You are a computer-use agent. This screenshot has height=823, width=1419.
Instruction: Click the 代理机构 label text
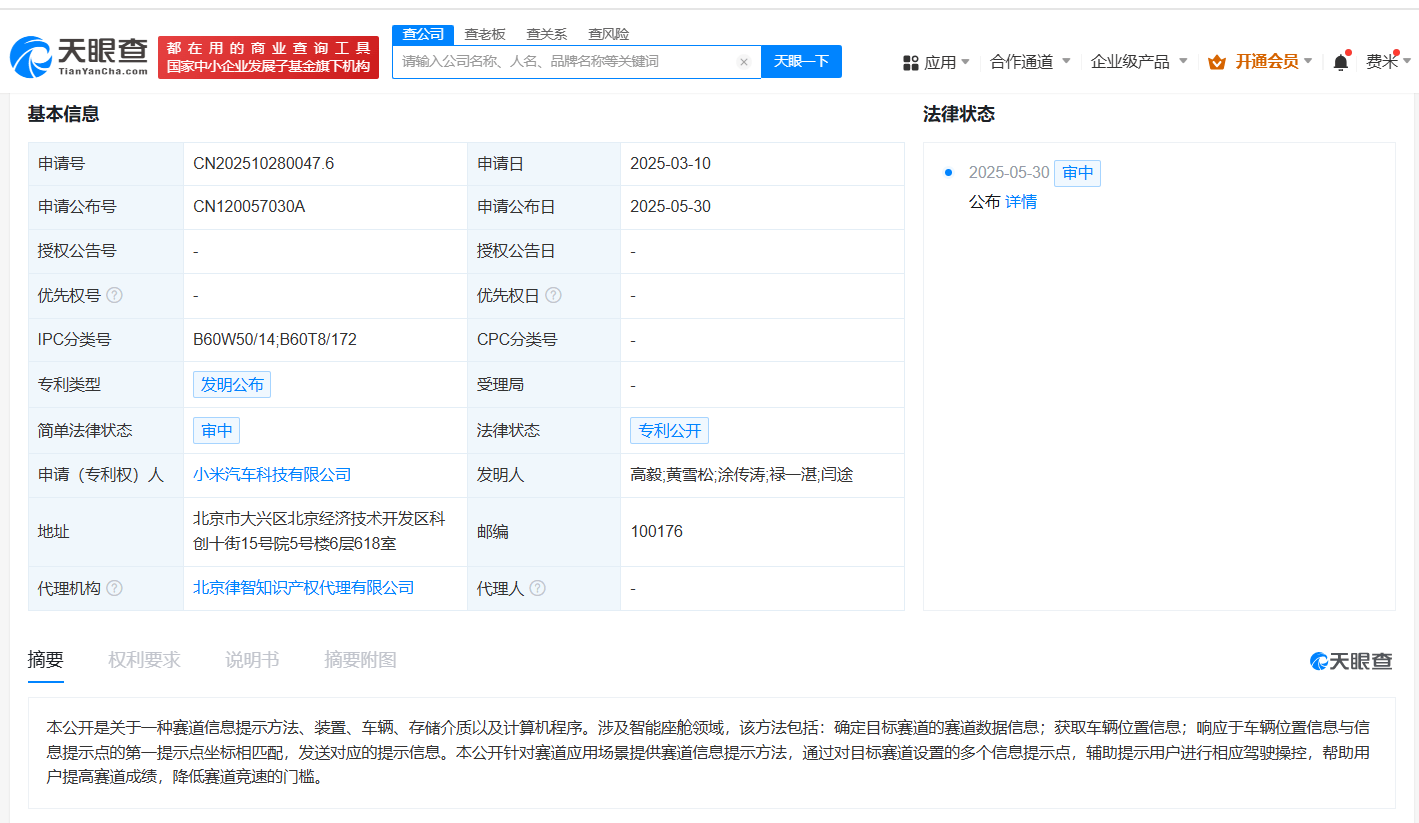[x=69, y=588]
